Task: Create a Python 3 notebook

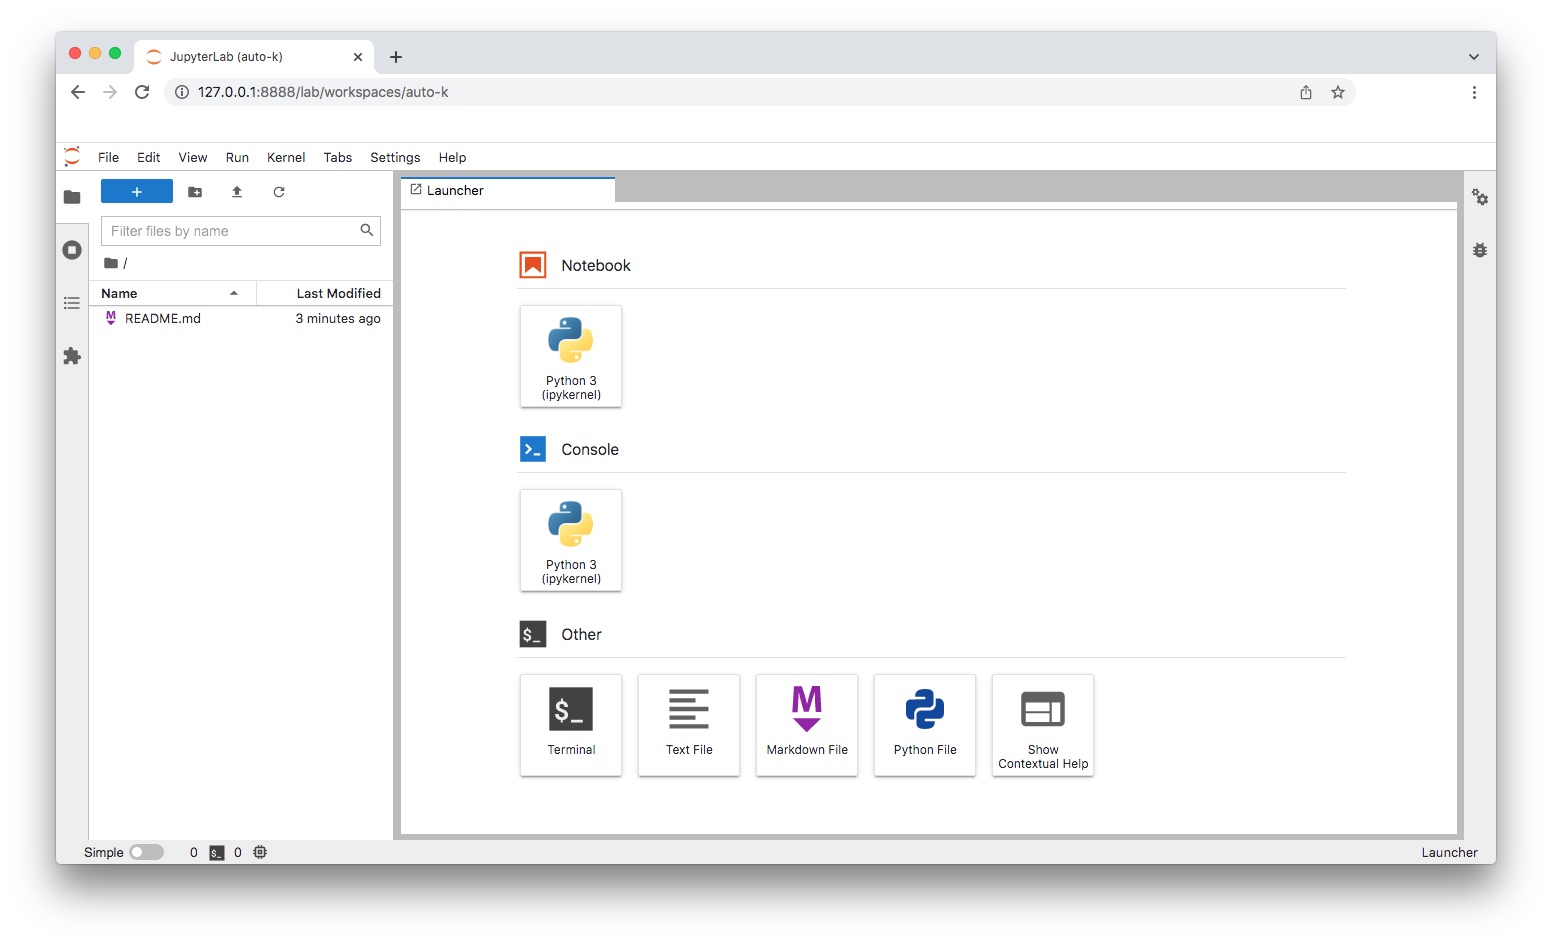Action: [x=571, y=356]
